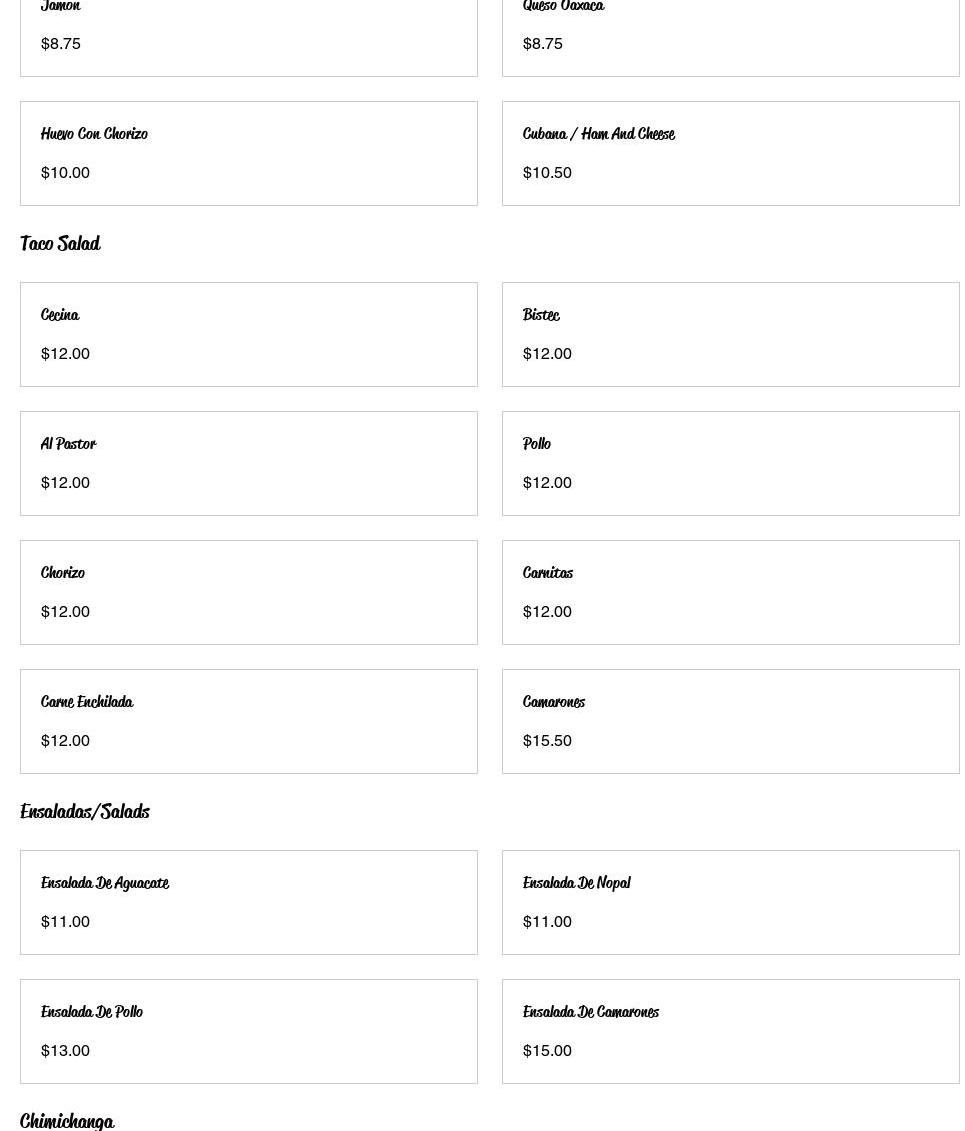Choose the Cecina taco salad
Screen dimensions: 965x1131
(248, 334)
